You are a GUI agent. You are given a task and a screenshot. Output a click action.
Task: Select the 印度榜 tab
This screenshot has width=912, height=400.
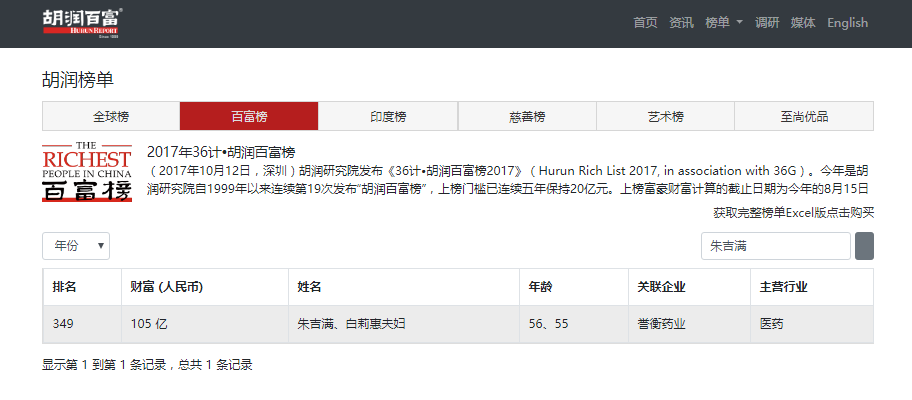pos(388,116)
